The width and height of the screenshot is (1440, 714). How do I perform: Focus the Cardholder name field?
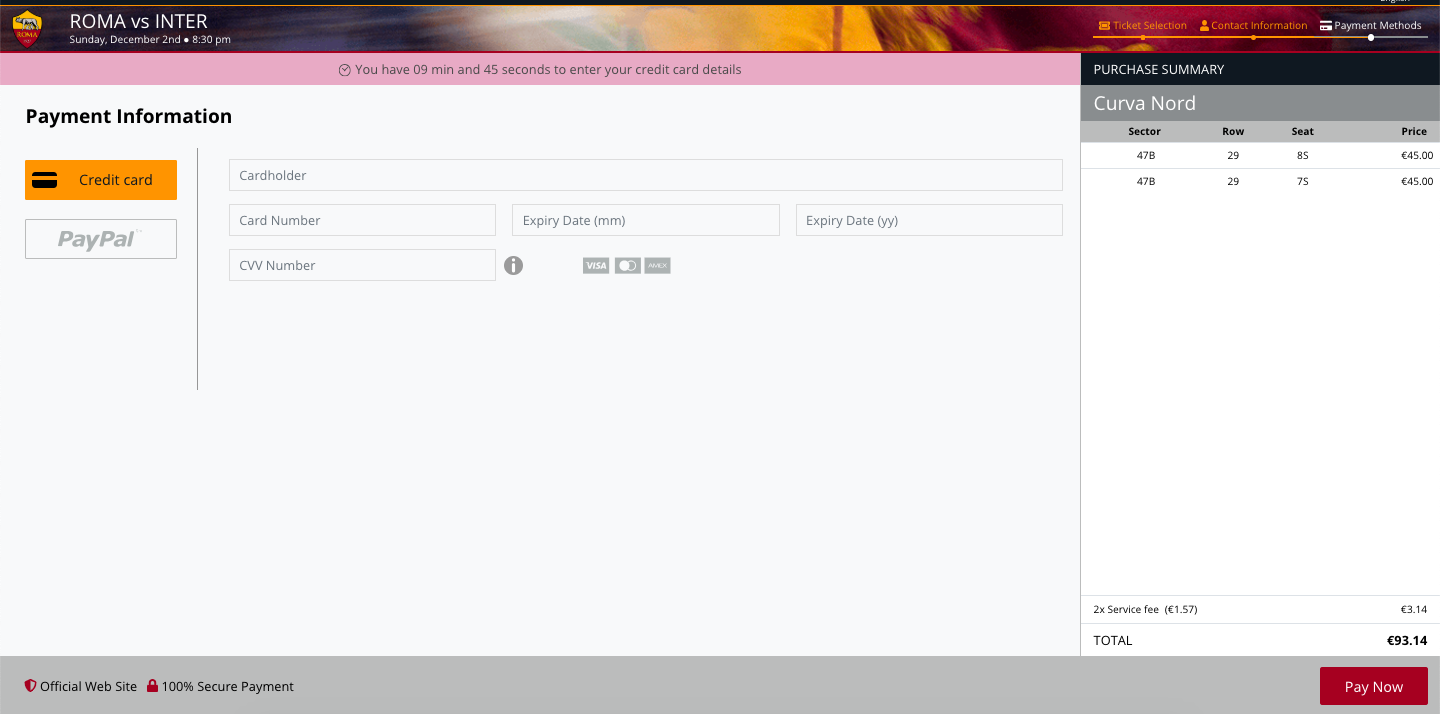[x=646, y=175]
